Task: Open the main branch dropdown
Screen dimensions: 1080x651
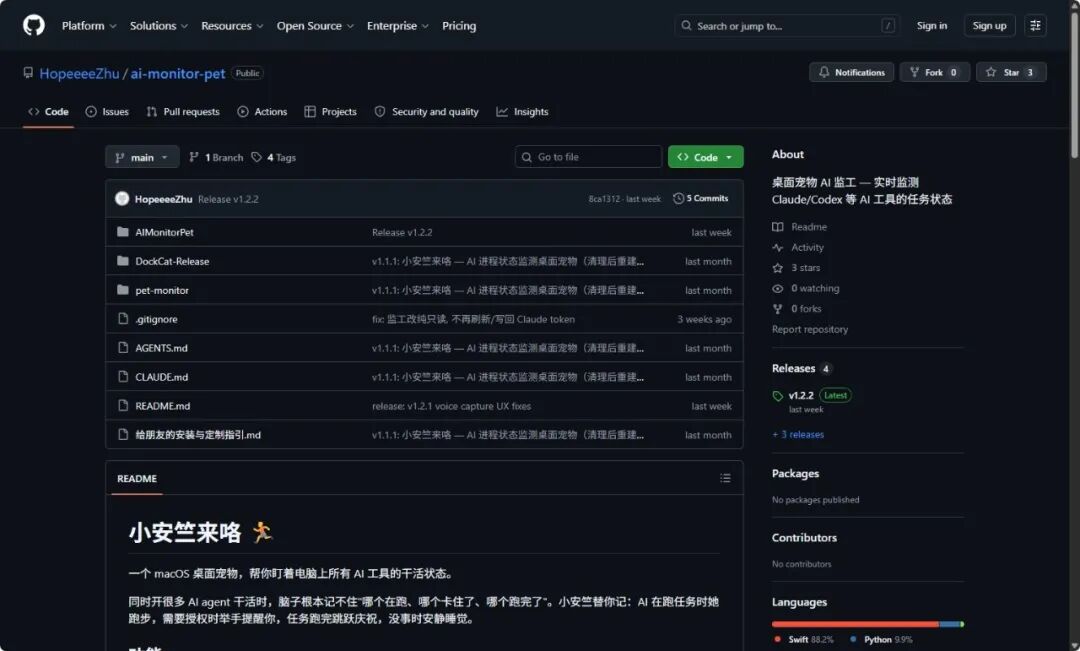Action: 142,157
